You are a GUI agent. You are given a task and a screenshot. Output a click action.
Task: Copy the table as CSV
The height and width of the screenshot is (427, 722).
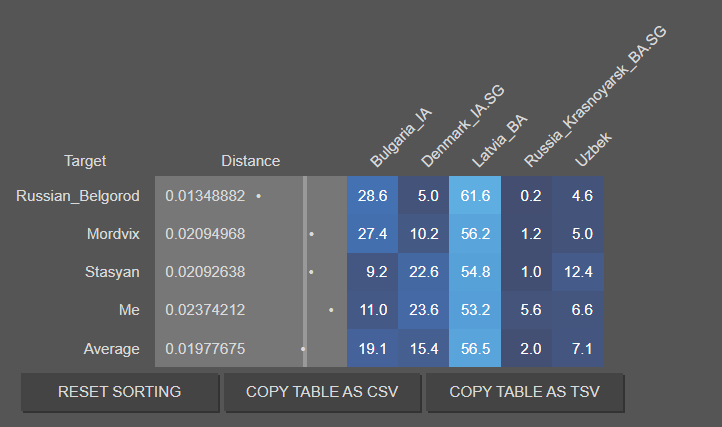(322, 392)
